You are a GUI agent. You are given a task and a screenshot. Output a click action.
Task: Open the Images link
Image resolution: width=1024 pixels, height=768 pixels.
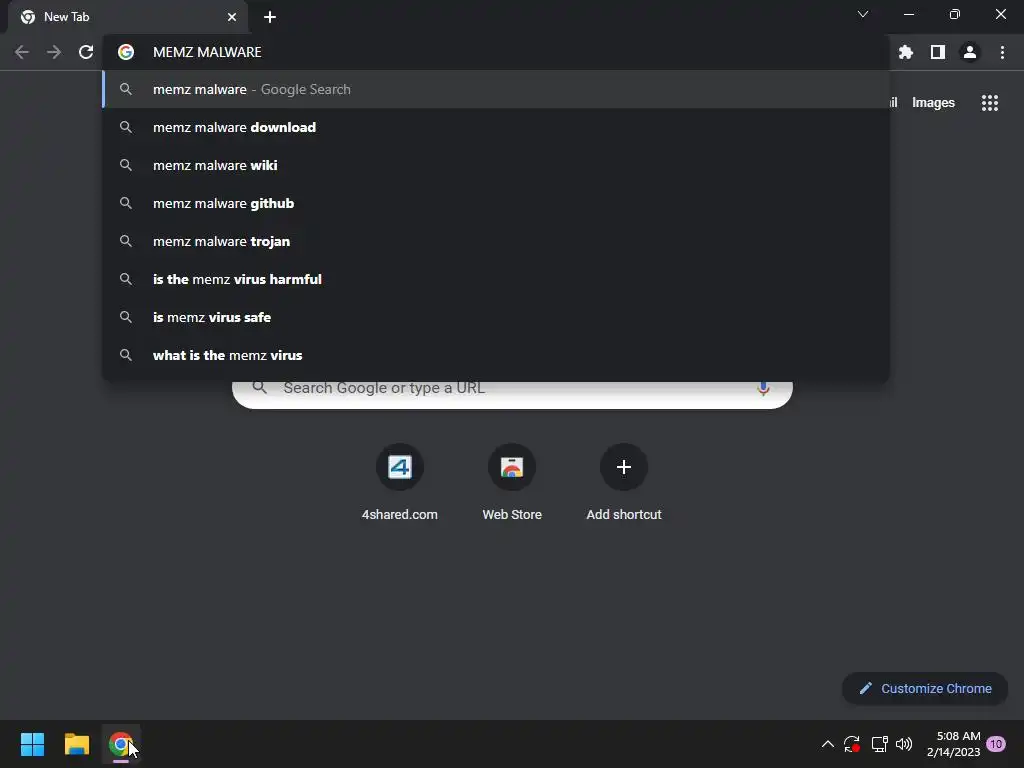click(933, 103)
